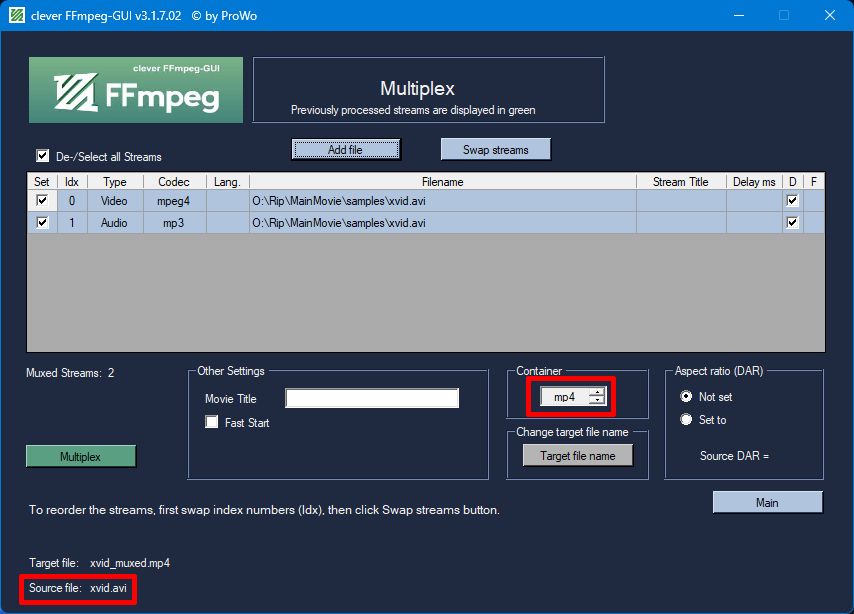This screenshot has height=614, width=854.
Task: Click the Set column header
Action: [42, 181]
